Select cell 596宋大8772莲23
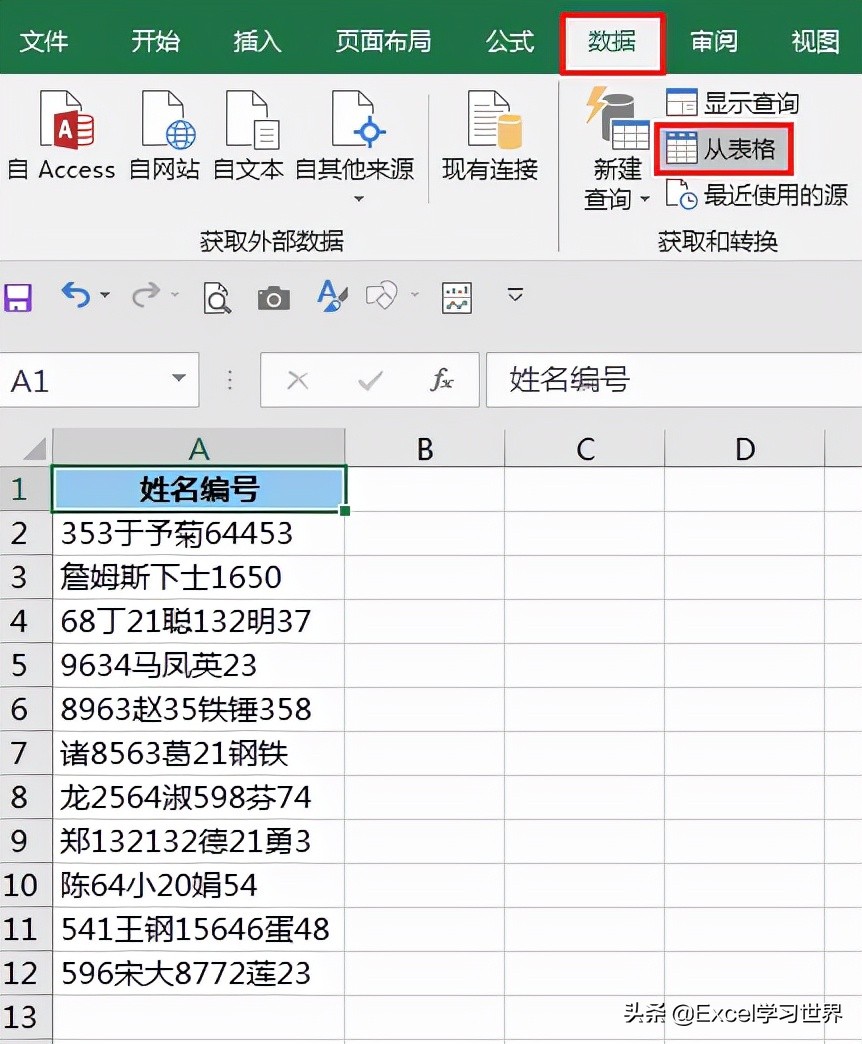This screenshot has width=862, height=1044. [x=198, y=973]
